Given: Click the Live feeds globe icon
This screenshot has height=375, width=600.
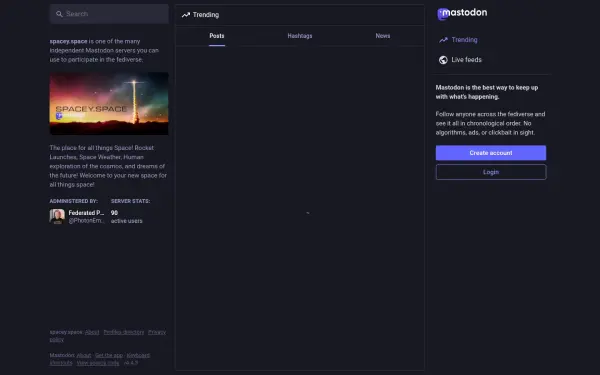Looking at the screenshot, I should [x=443, y=60].
